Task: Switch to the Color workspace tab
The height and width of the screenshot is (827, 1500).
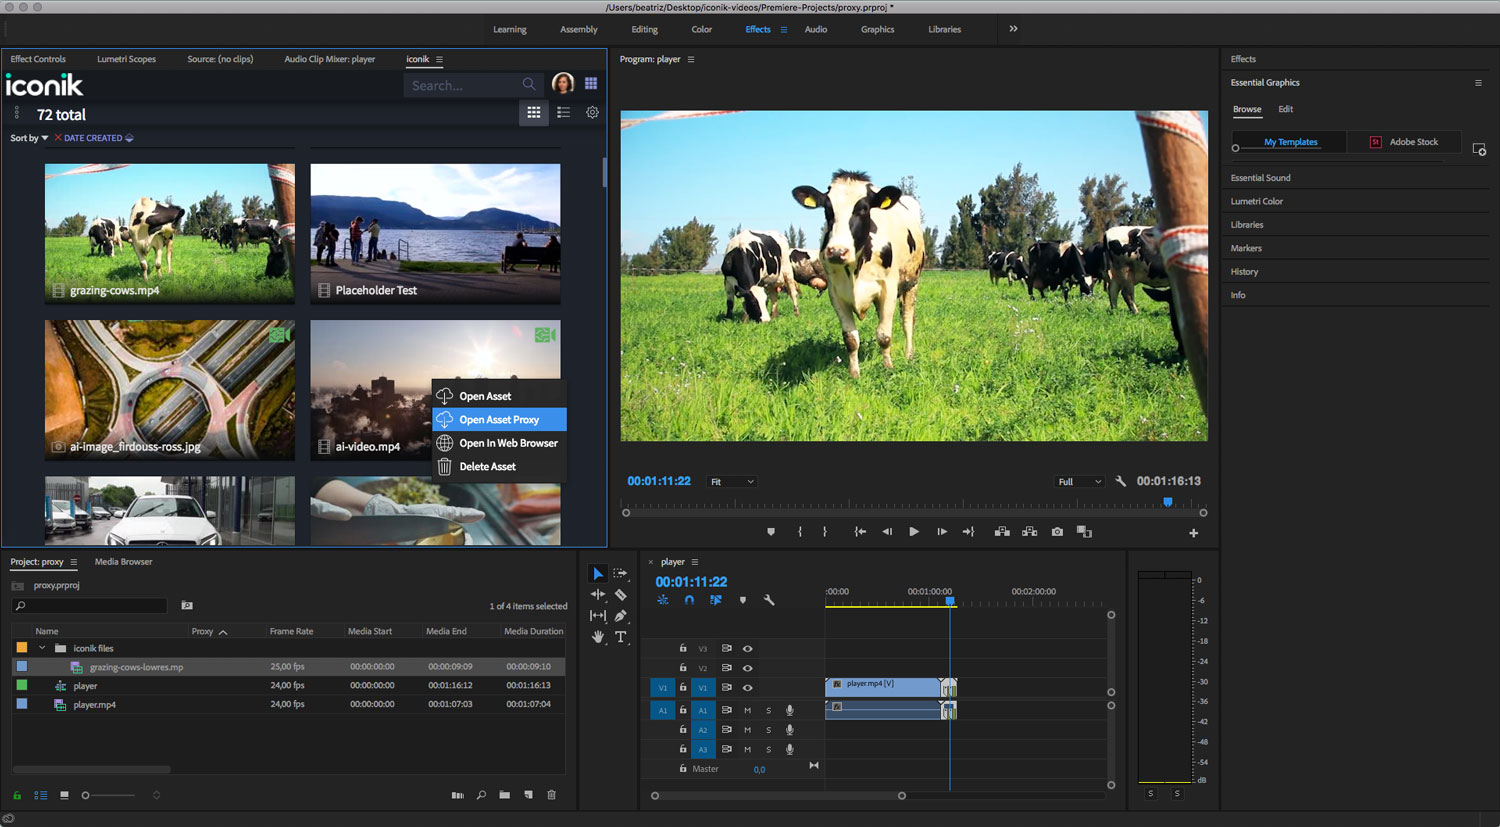Action: tap(701, 30)
